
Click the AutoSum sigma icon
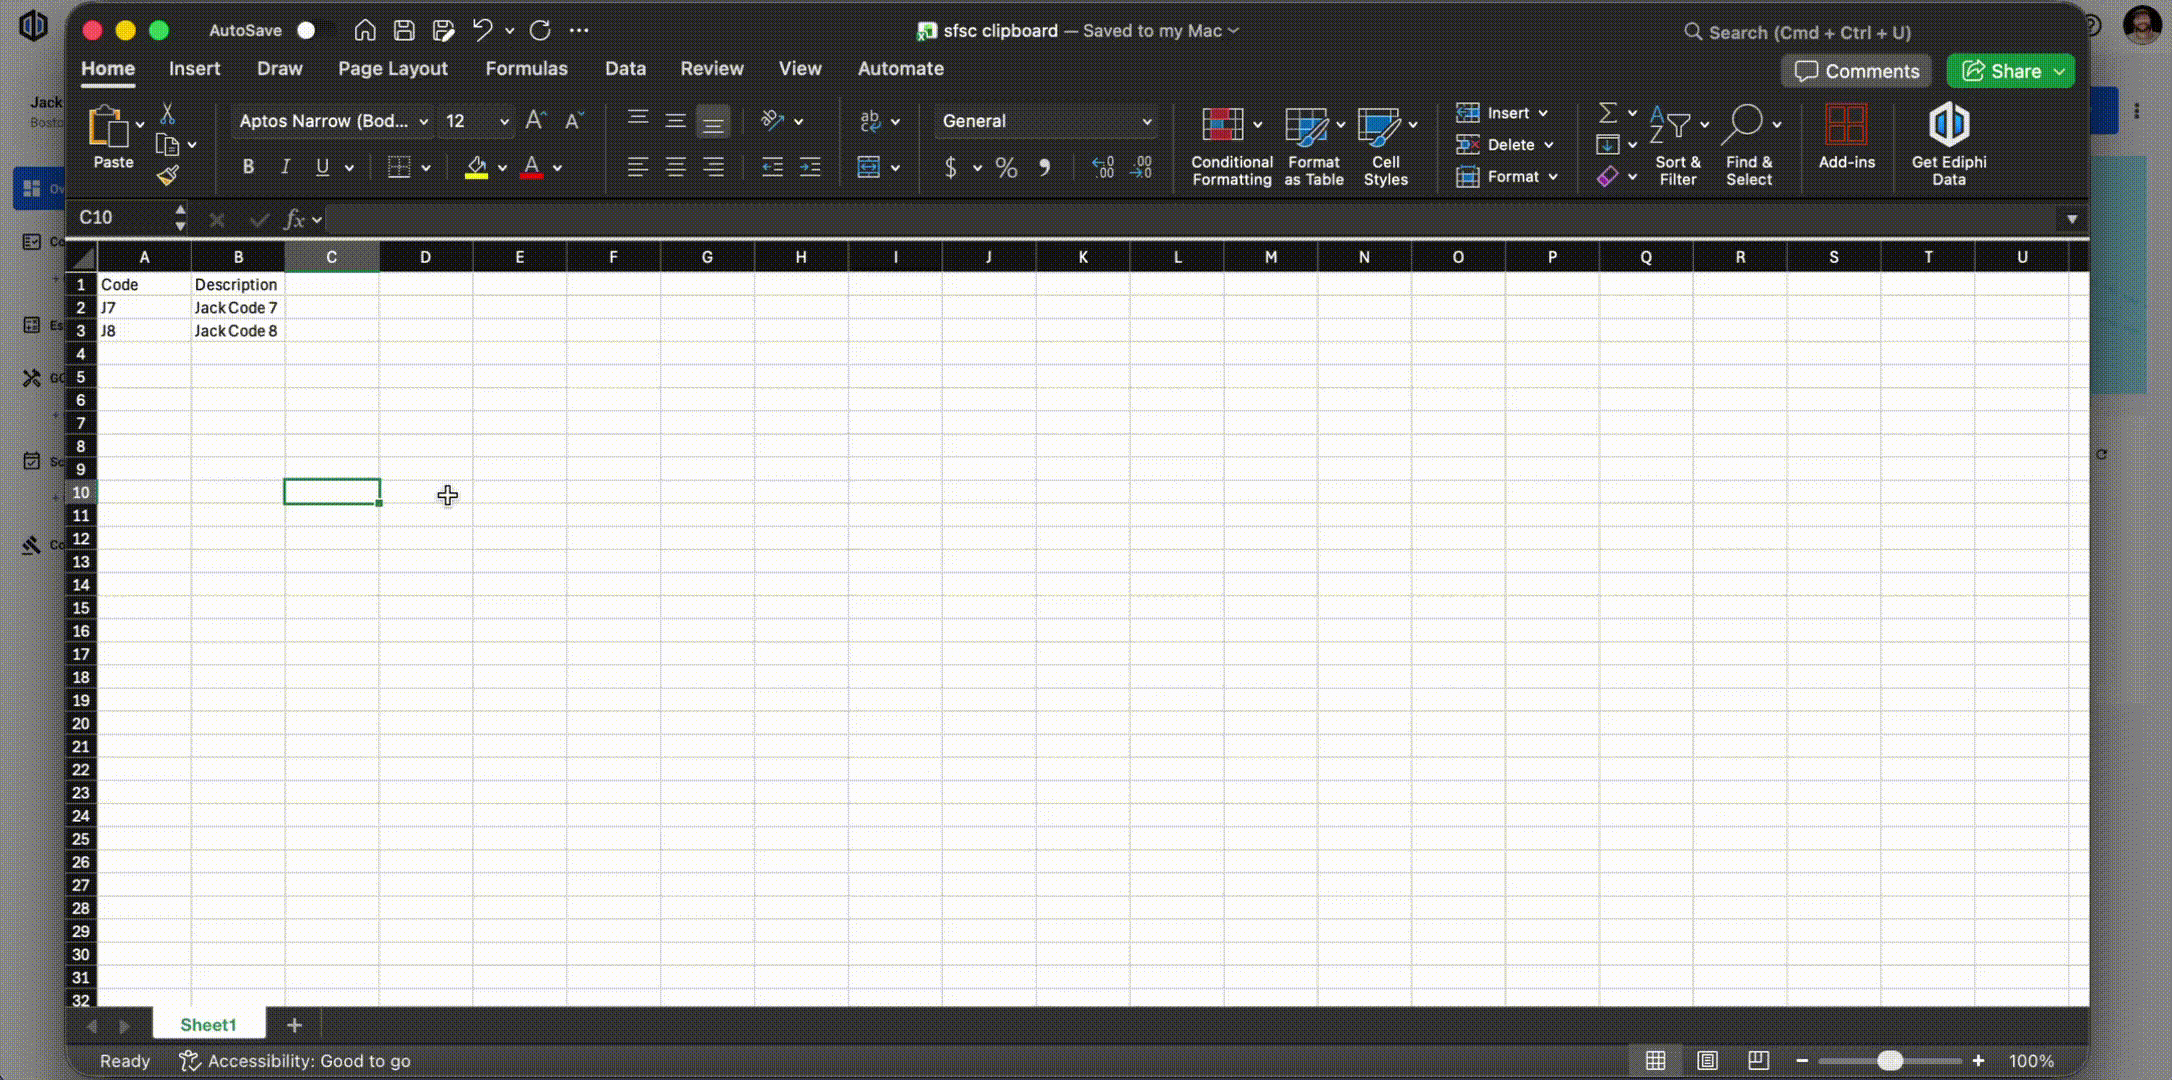tap(1607, 113)
